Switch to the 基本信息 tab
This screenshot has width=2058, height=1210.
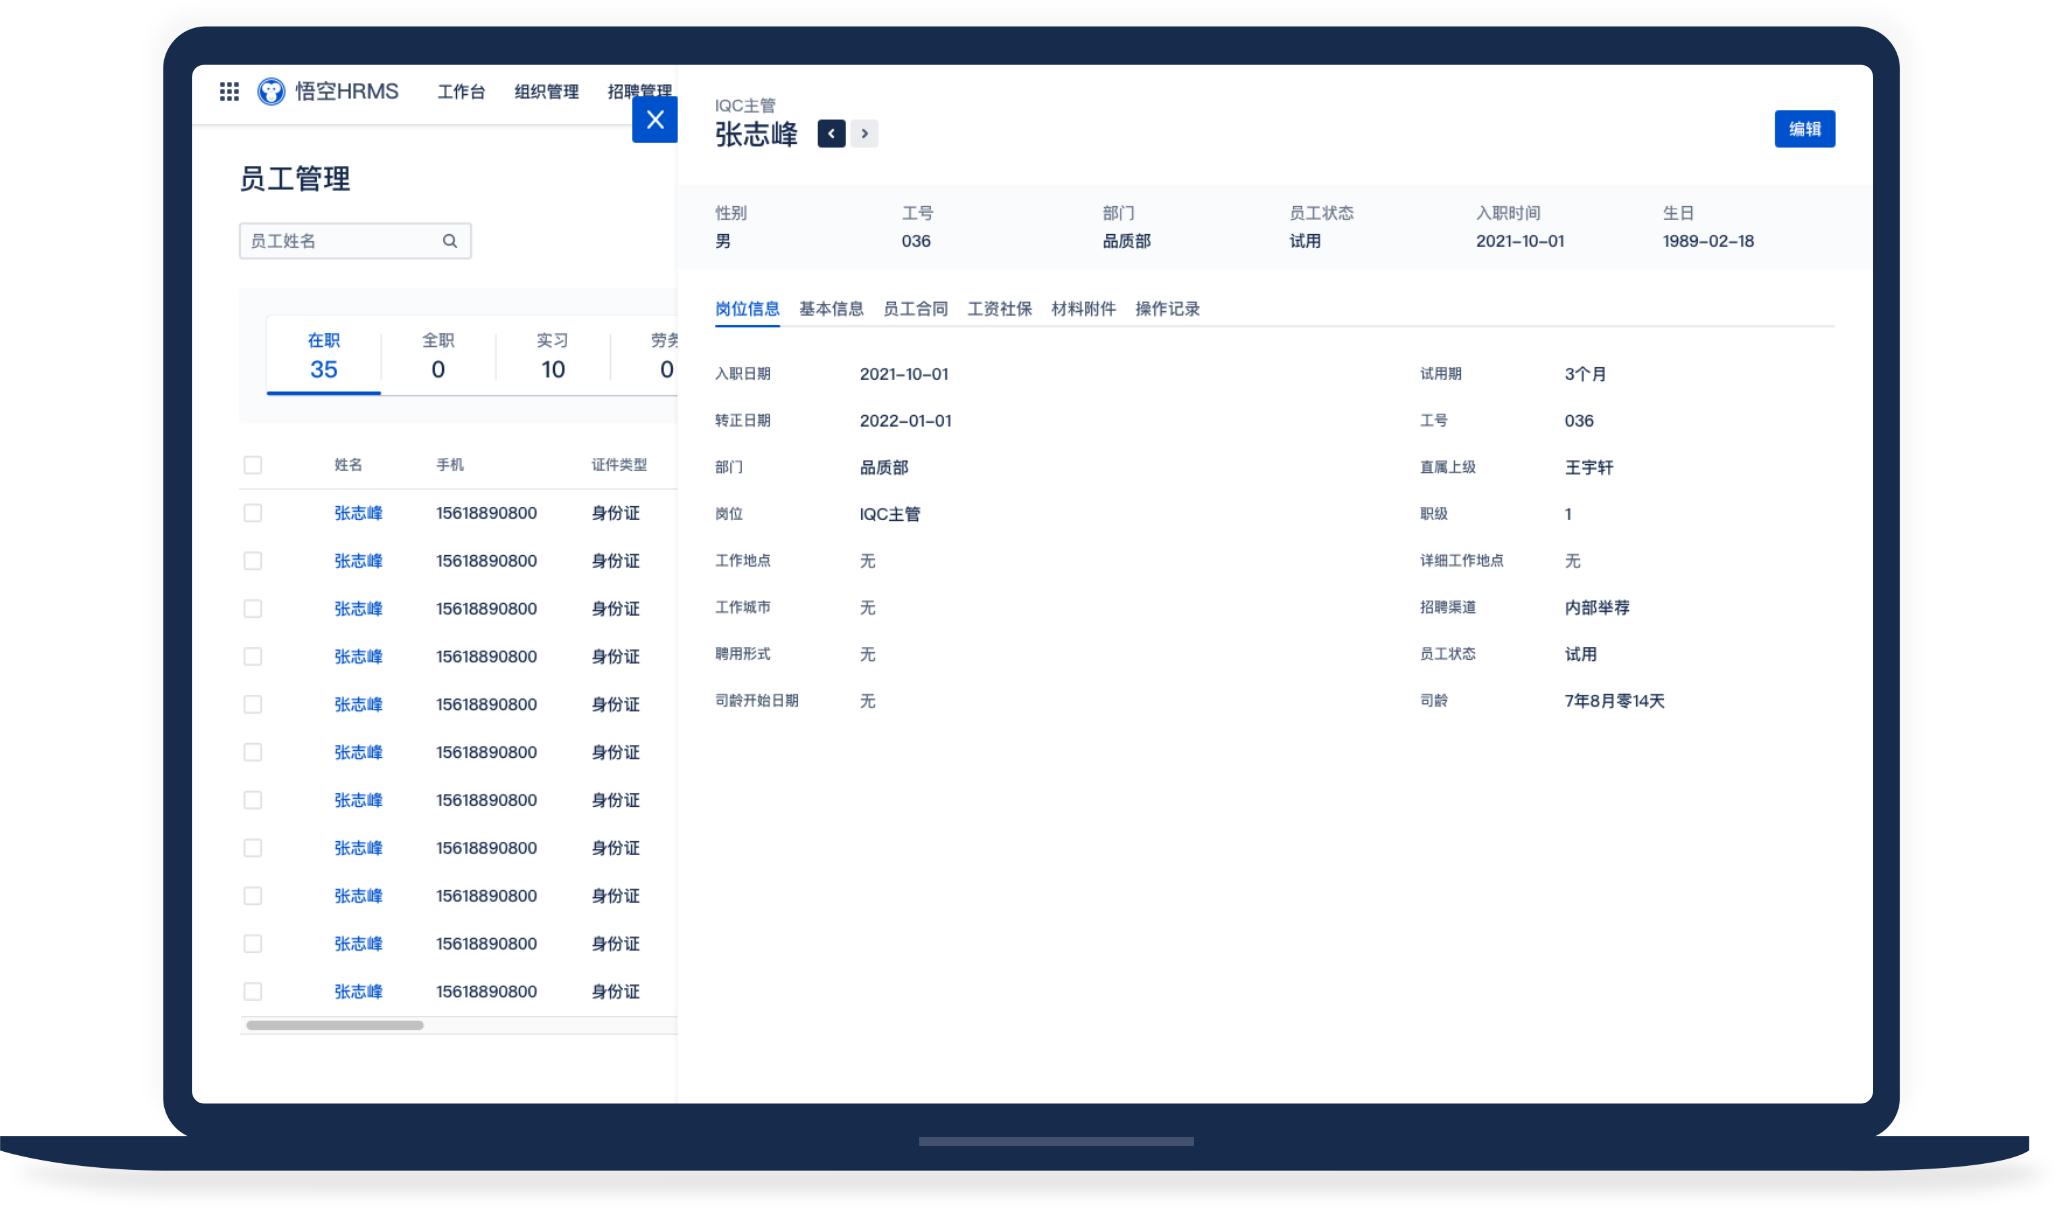[x=831, y=309]
